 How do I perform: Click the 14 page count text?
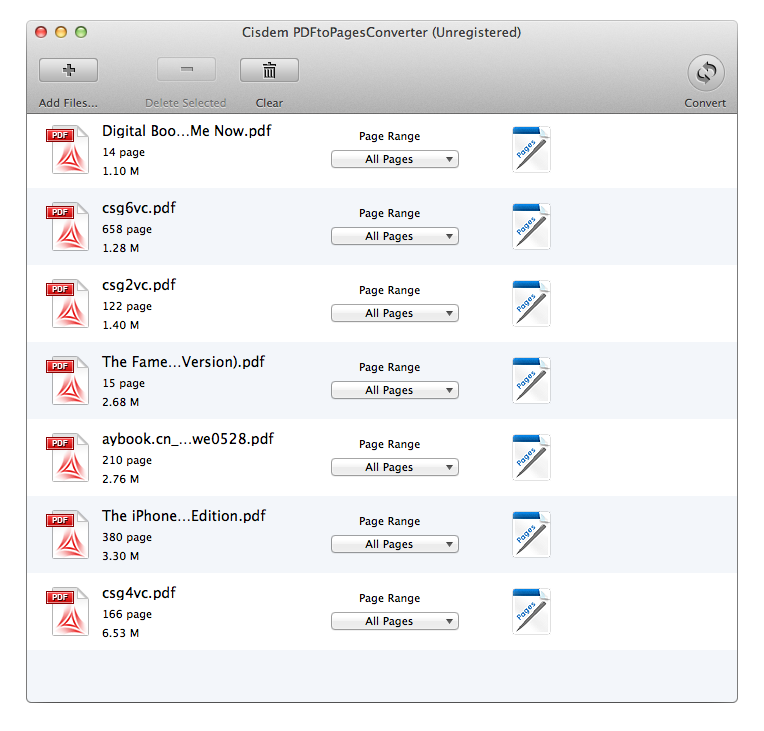point(124,153)
